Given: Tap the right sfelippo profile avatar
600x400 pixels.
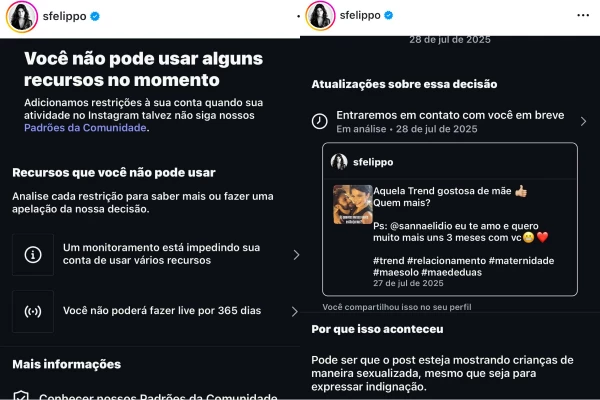Looking at the screenshot, I should click(320, 16).
